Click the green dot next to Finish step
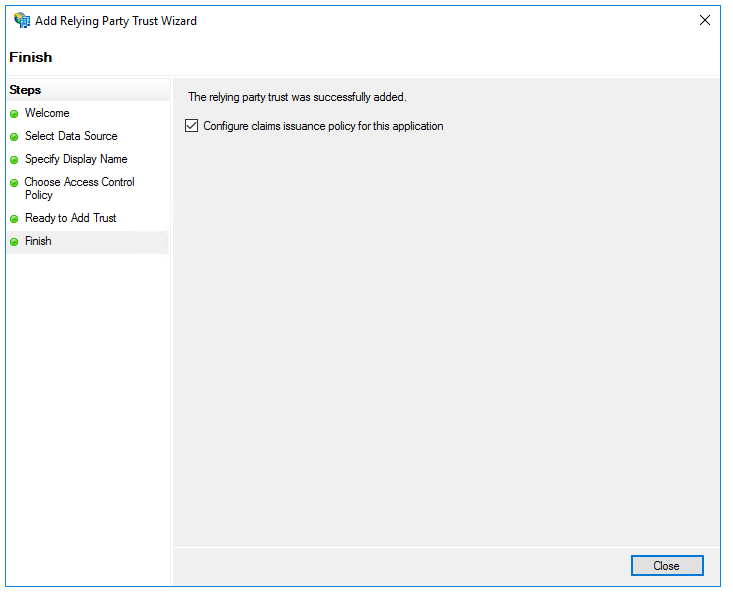The image size is (733, 592). coord(14,242)
